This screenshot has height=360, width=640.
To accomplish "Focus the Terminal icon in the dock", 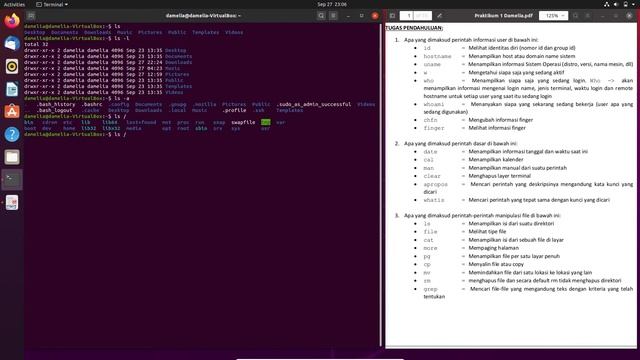I will 12,180.
